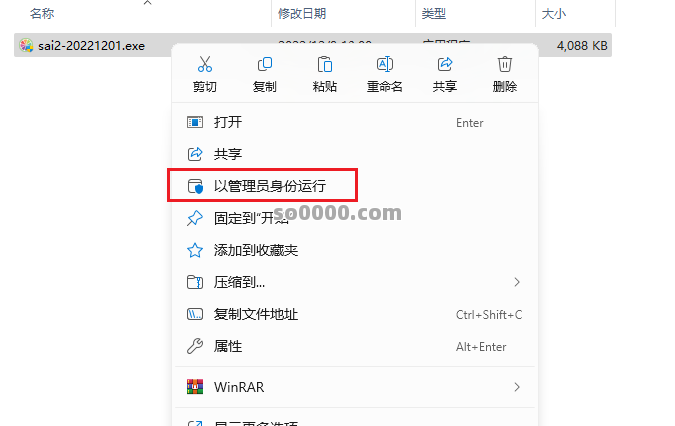Click the wrench icon beside 属性

click(195, 346)
